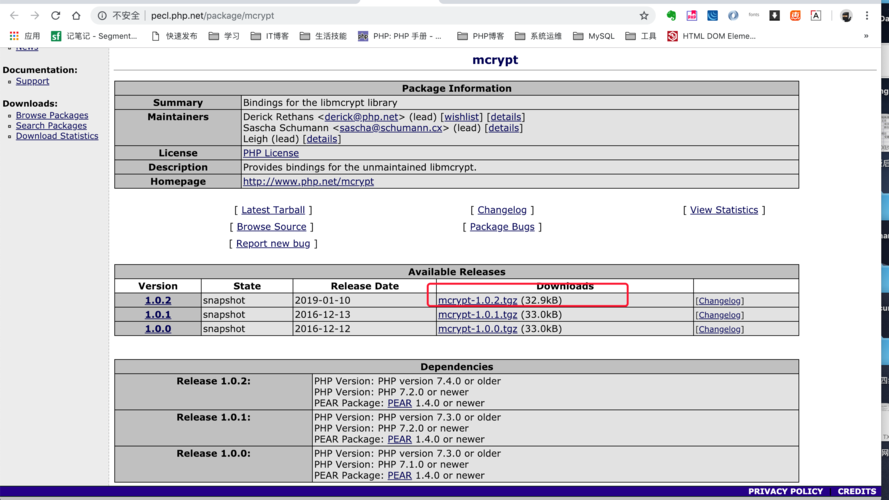Open the Changelog for release 1.0.1
This screenshot has width=889, height=500.
(719, 315)
